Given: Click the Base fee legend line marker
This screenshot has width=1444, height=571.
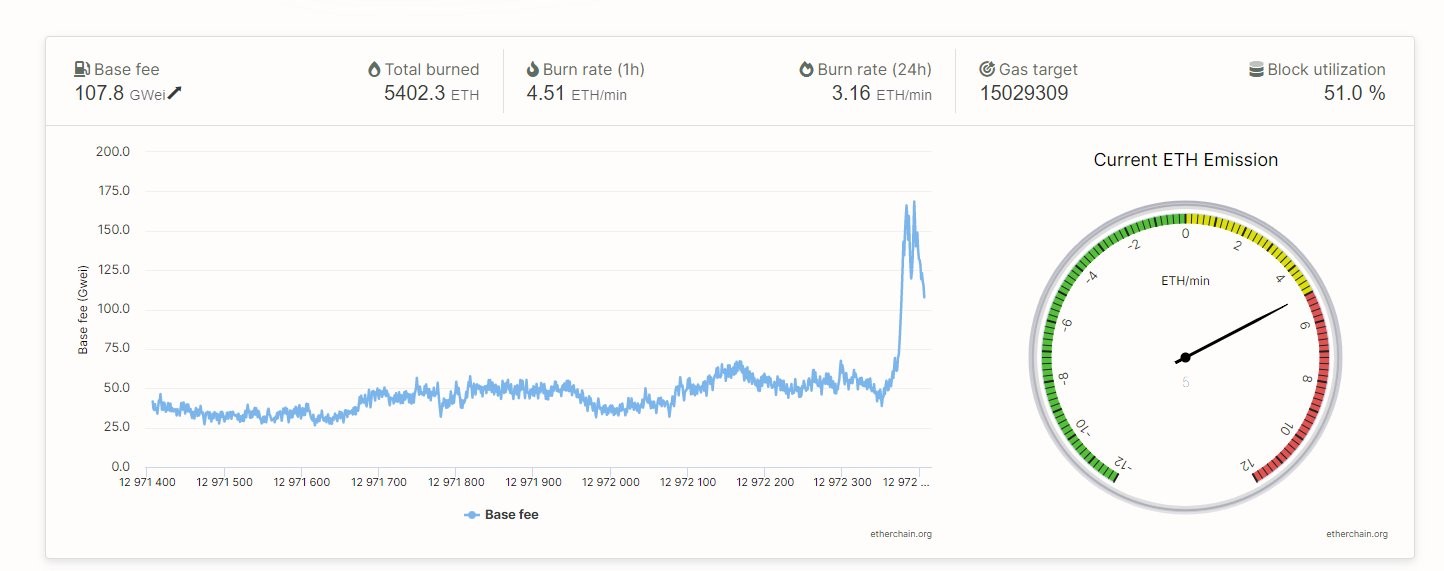Looking at the screenshot, I should click(472, 515).
